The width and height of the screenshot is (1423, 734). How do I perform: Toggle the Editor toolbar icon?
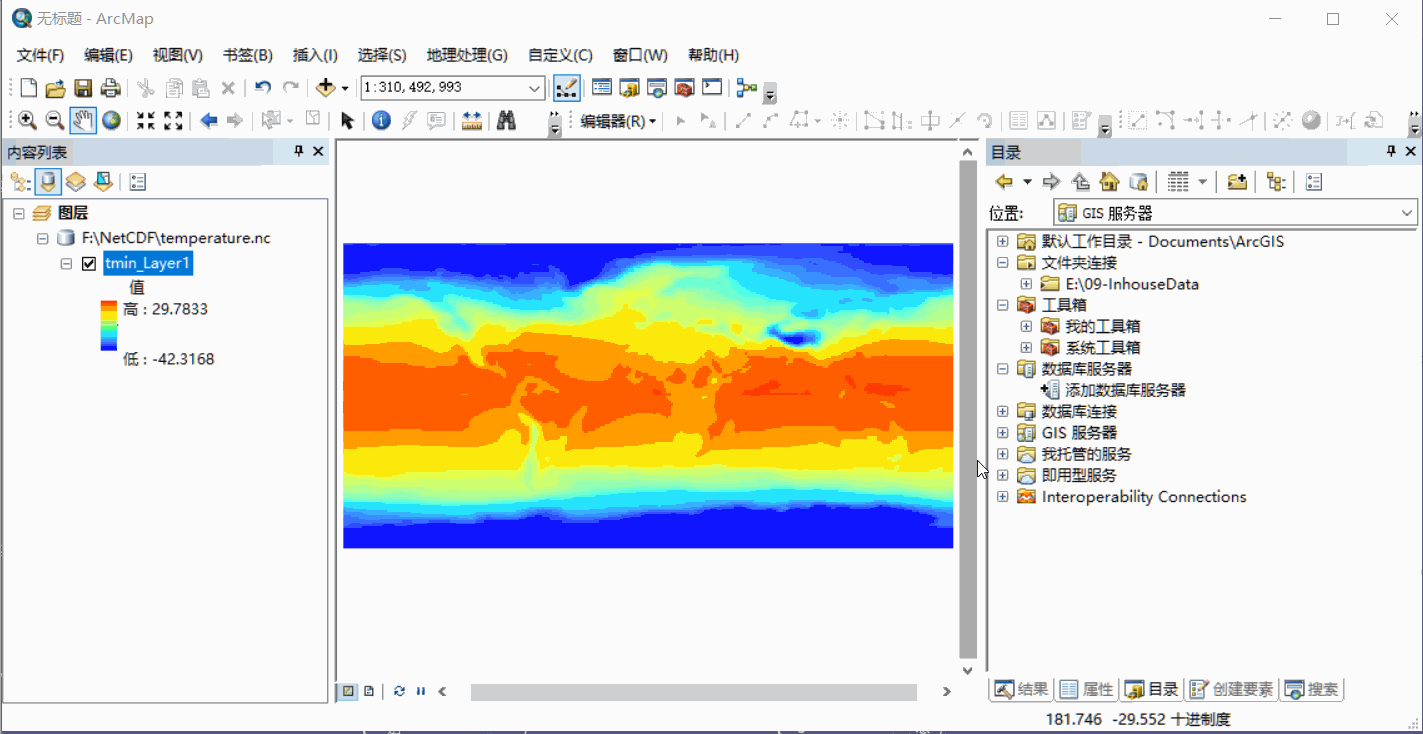click(566, 88)
